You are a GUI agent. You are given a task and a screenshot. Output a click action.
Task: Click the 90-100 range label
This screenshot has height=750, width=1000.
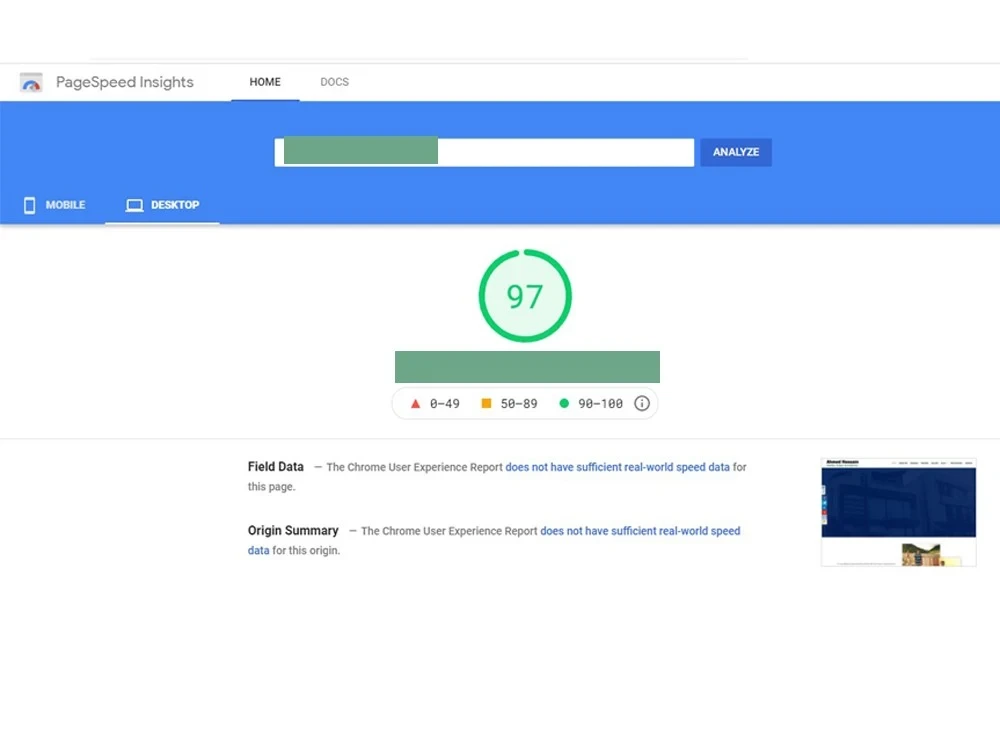click(600, 404)
